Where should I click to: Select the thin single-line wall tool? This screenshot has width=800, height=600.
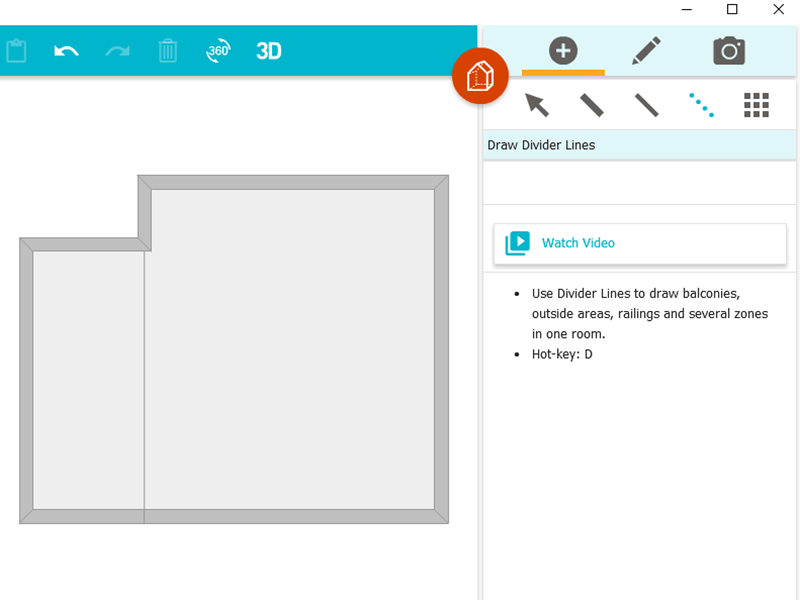[646, 104]
